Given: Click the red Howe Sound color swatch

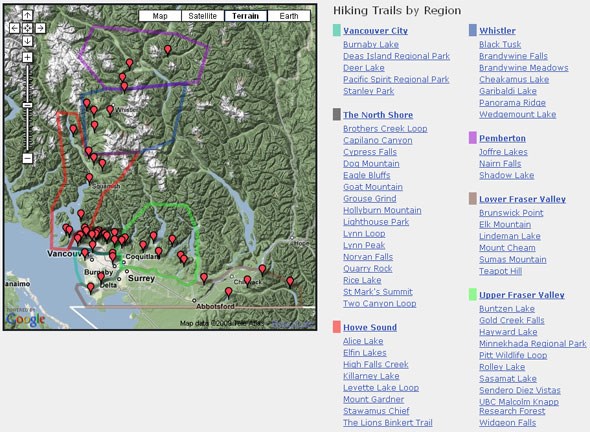Looking at the screenshot, I should (337, 327).
